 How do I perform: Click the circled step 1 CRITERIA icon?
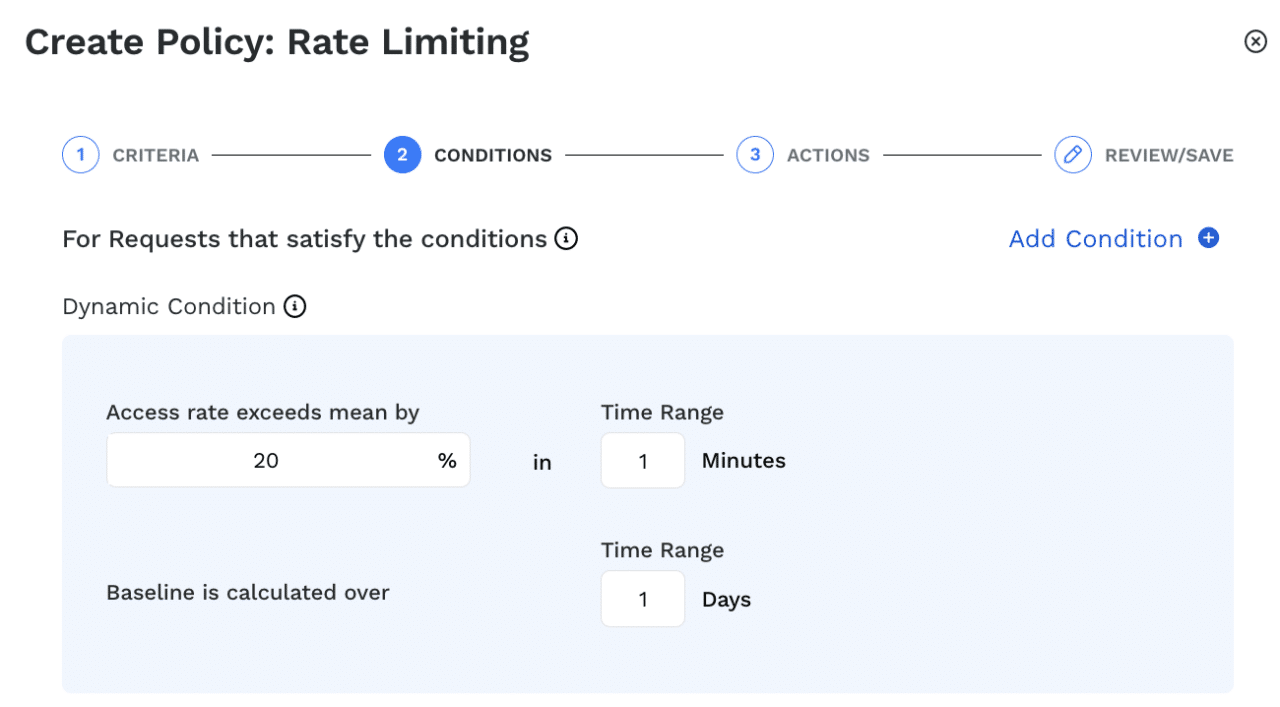(x=81, y=154)
